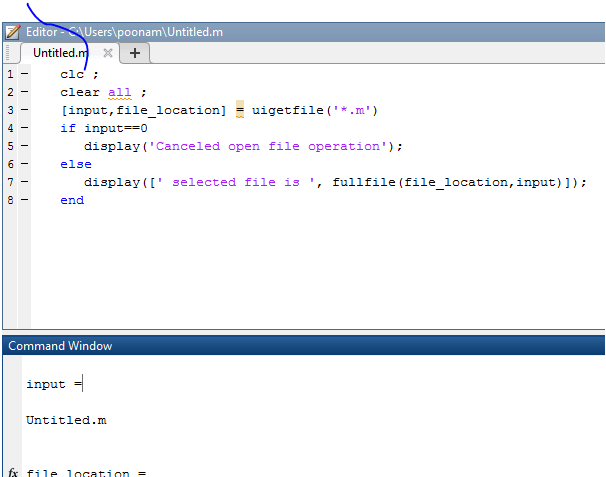
Task: Set breakpoint dash on line 5
Action: coord(24,146)
